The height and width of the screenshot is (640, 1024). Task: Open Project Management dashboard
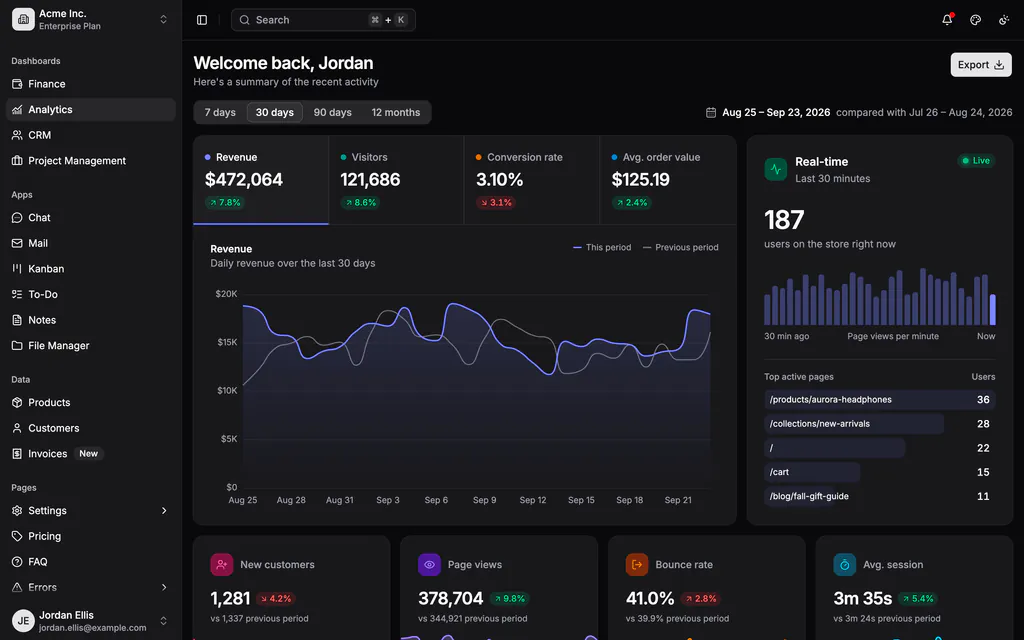coord(91,161)
